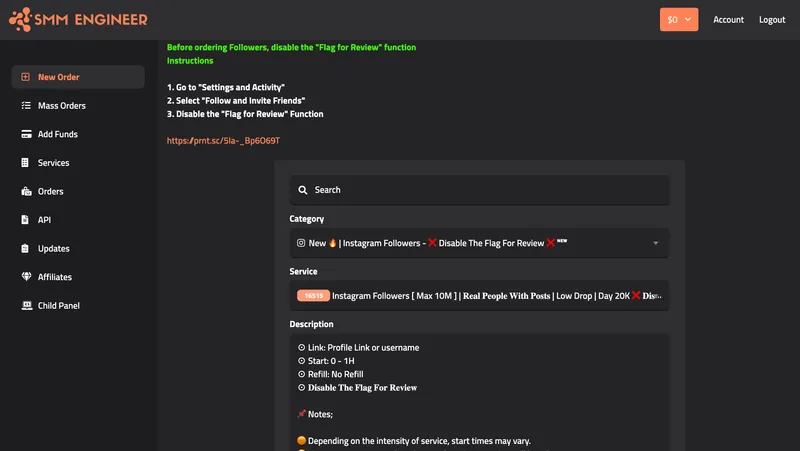This screenshot has height=451, width=800.
Task: Click the Services sidebar icon
Action: (25, 163)
